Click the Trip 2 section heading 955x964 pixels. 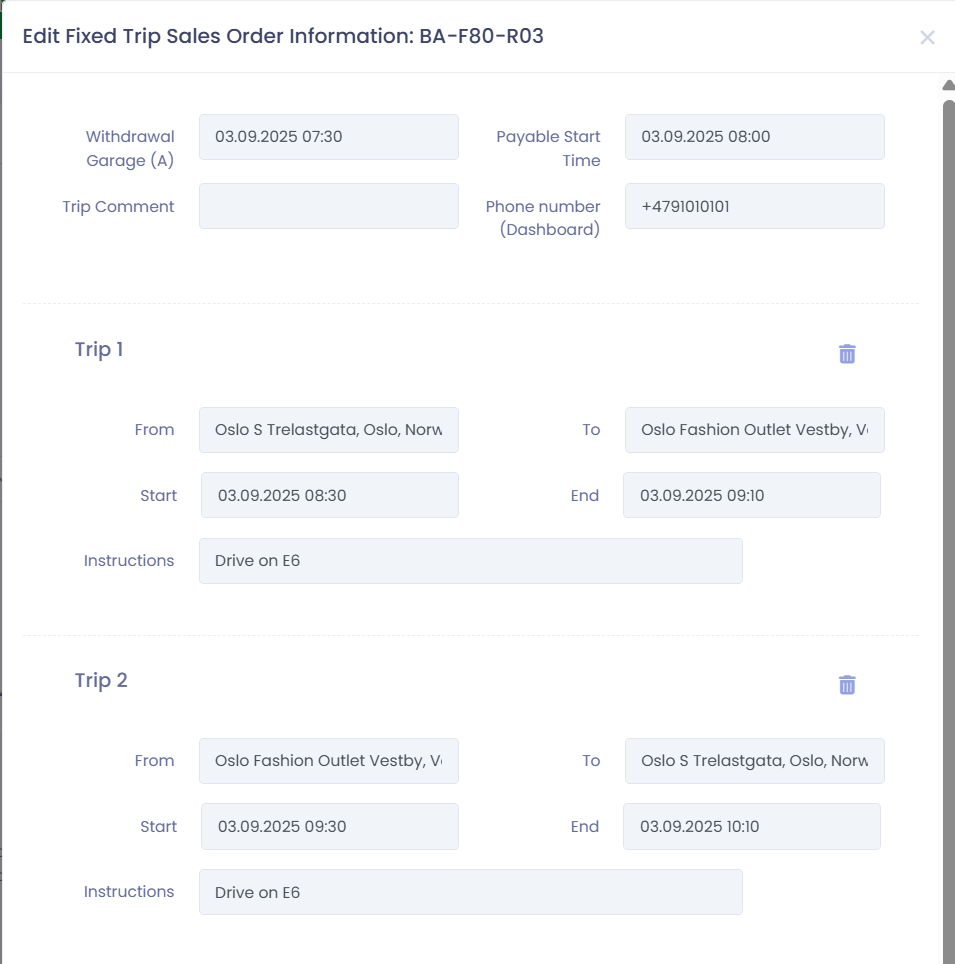(x=101, y=681)
